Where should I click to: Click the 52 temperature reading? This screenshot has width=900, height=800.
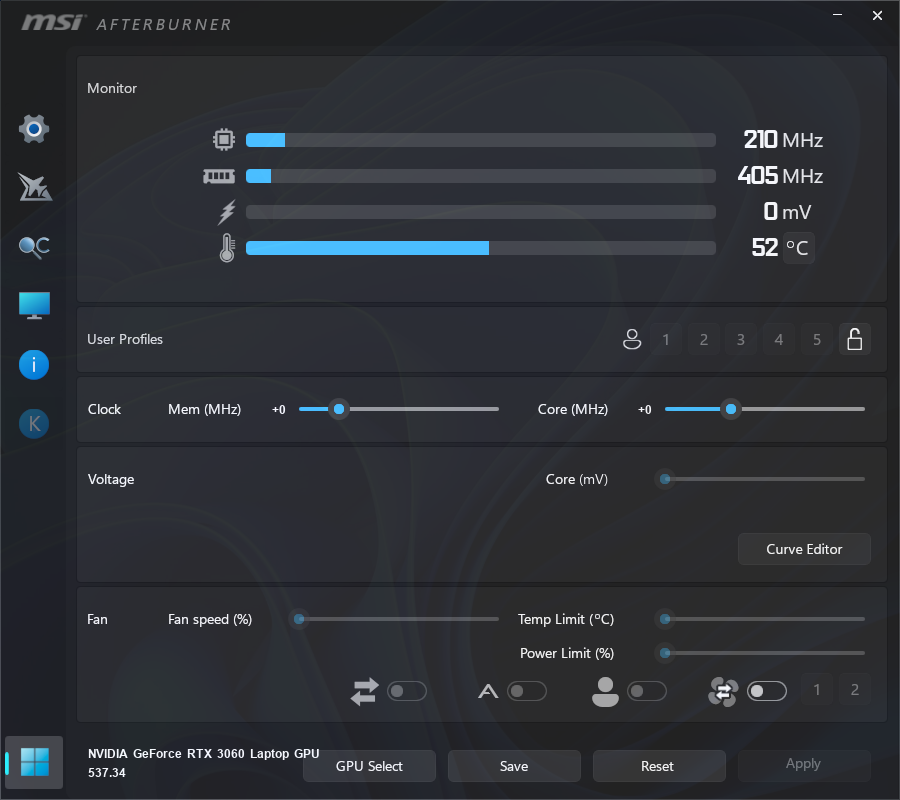(x=765, y=248)
